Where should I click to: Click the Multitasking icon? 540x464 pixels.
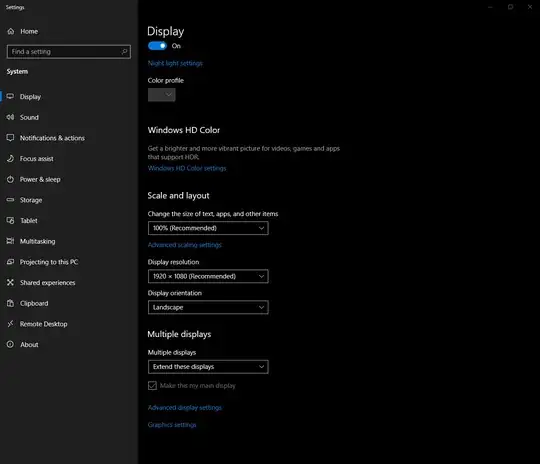pyautogui.click(x=10, y=241)
